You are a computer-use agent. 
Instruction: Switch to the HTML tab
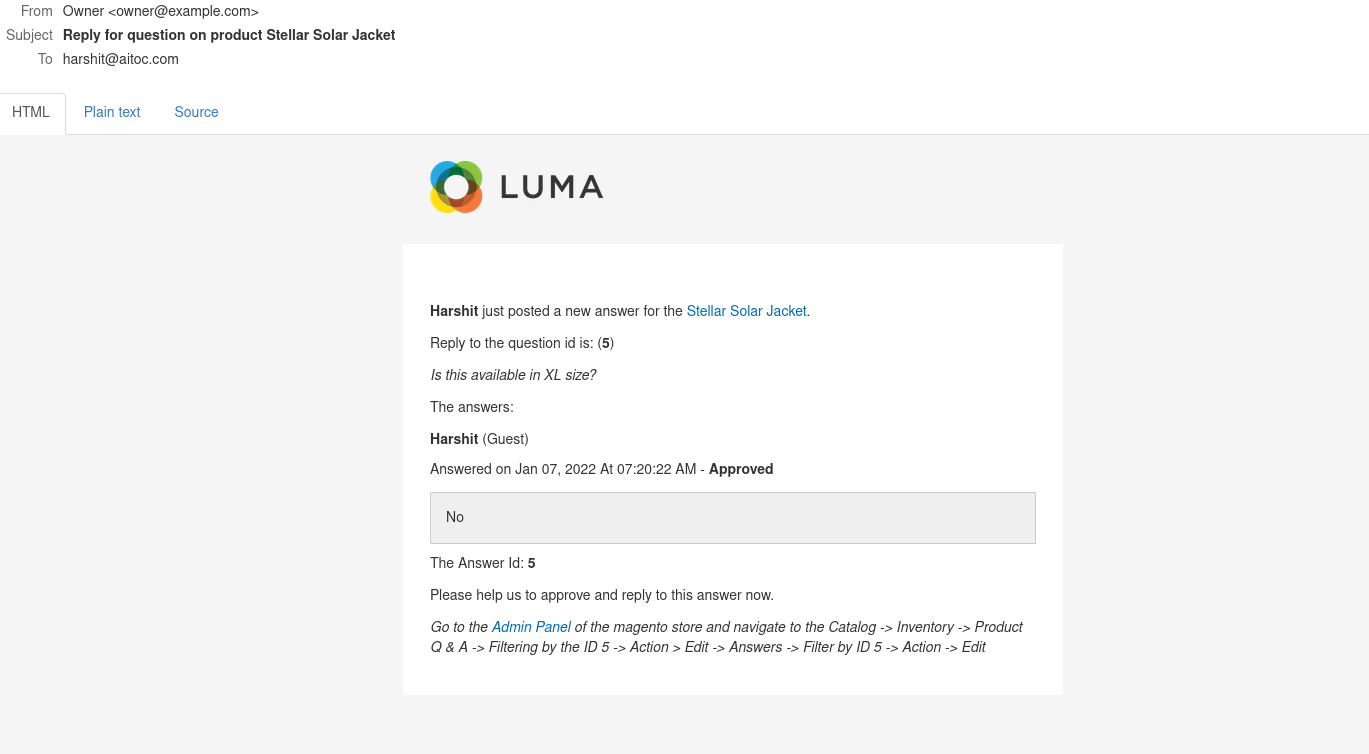(x=31, y=112)
